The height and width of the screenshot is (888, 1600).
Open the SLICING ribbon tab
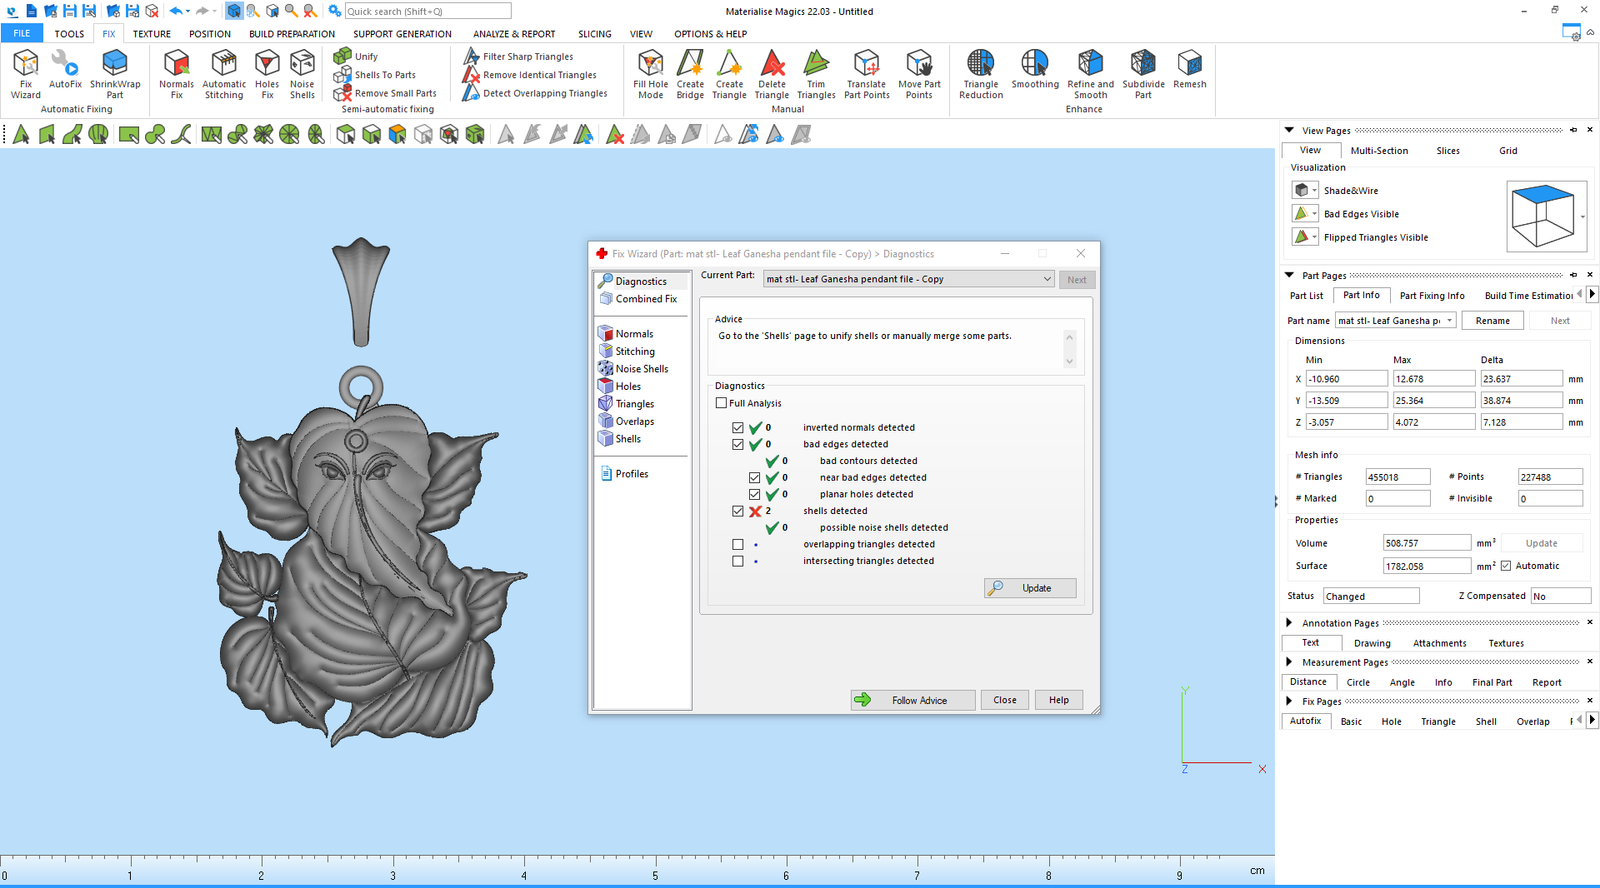pyautogui.click(x=594, y=33)
